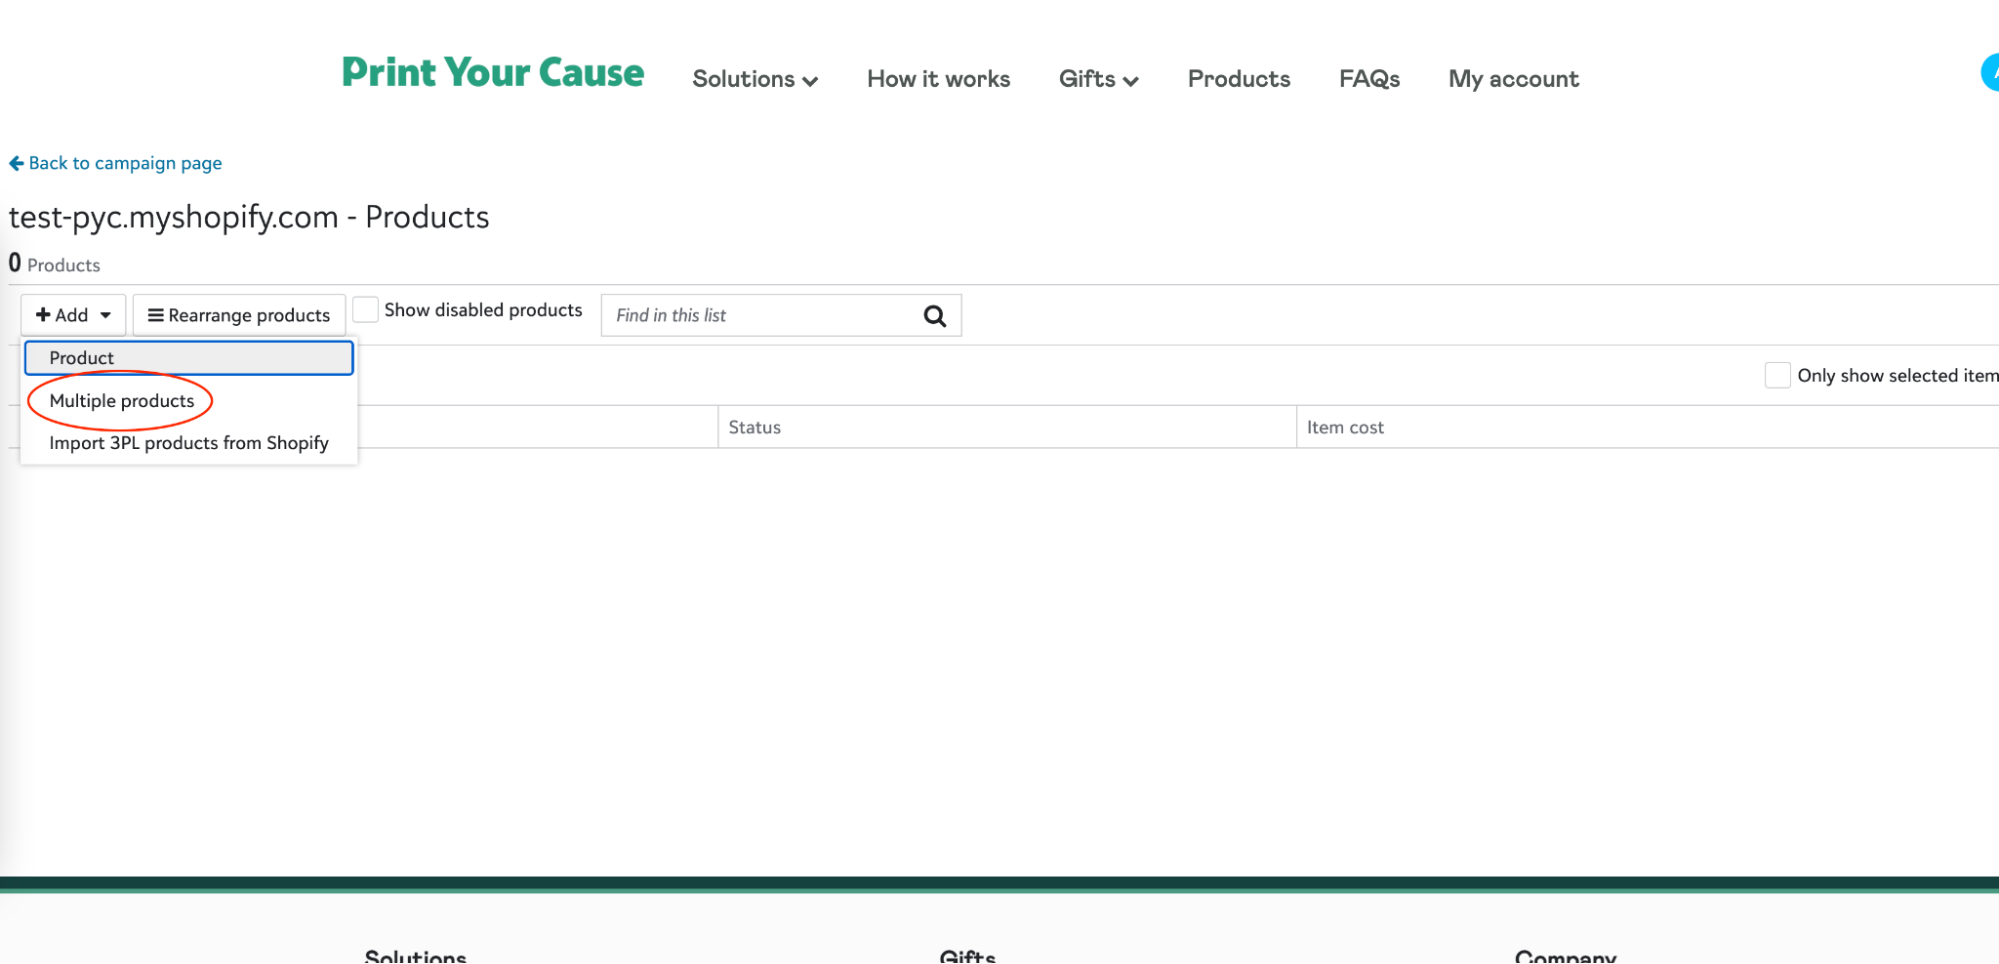Click Rearrange products button
This screenshot has width=1999, height=964.
239,315
